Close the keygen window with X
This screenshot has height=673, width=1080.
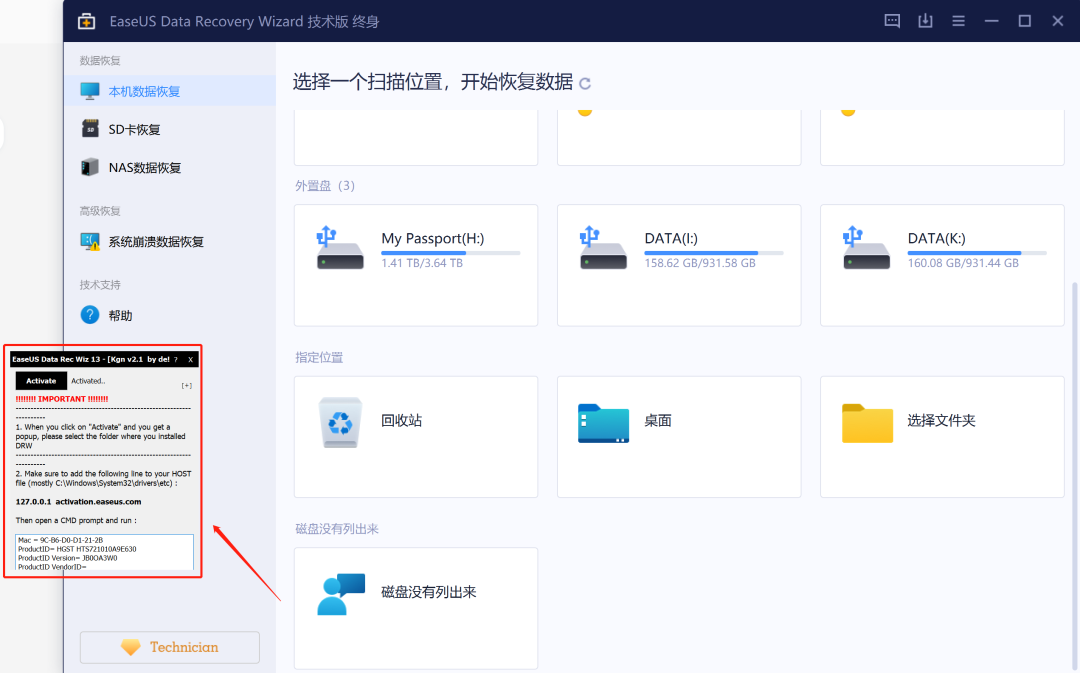coord(191,360)
